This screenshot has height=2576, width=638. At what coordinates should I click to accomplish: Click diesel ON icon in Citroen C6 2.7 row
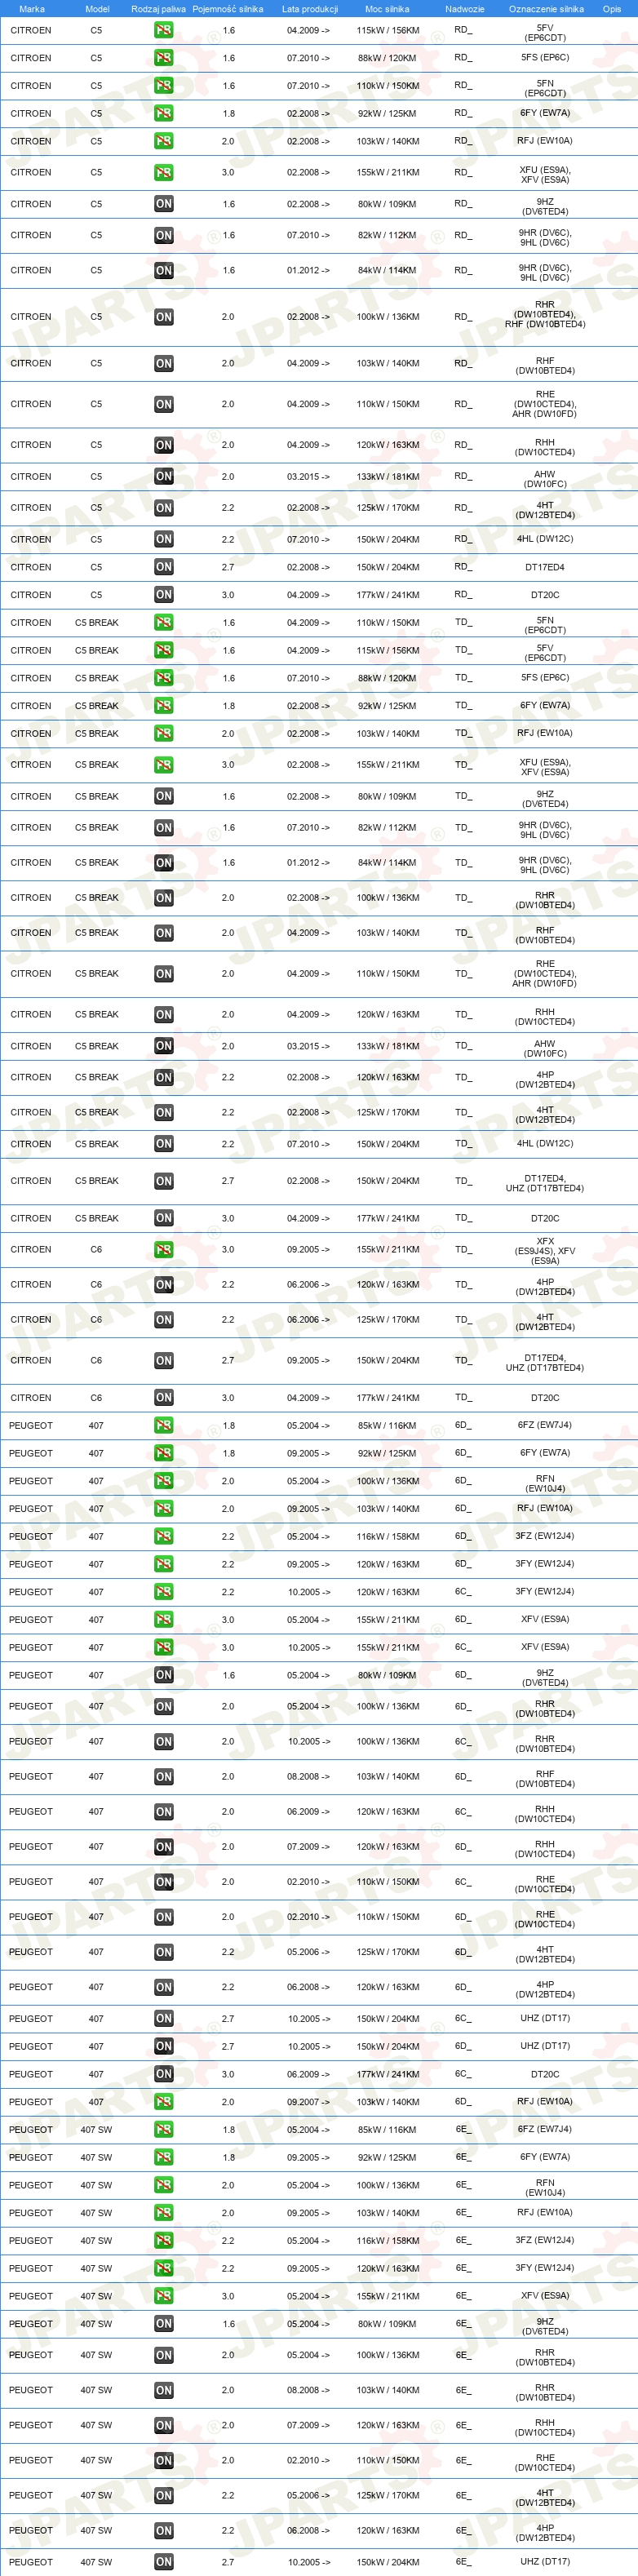[x=163, y=1361]
